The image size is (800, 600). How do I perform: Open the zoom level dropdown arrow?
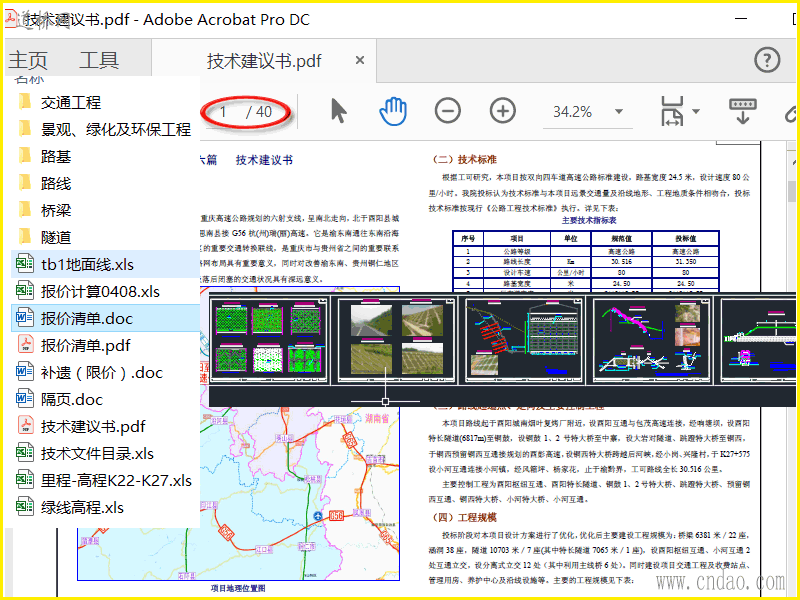[619, 111]
